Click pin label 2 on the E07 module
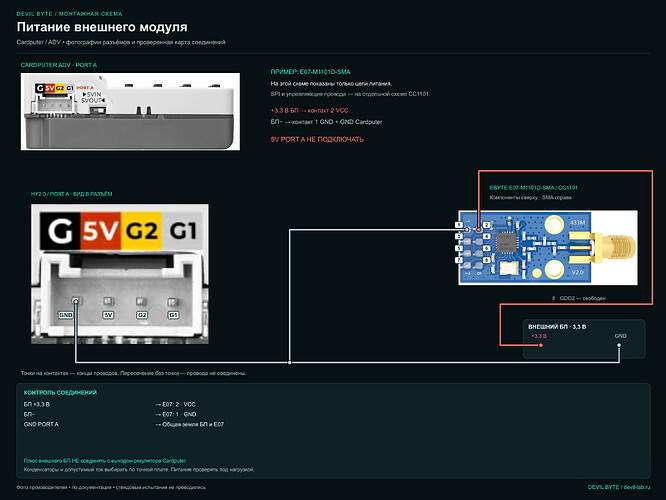Screen dimensions: 666x500 click(x=487, y=225)
